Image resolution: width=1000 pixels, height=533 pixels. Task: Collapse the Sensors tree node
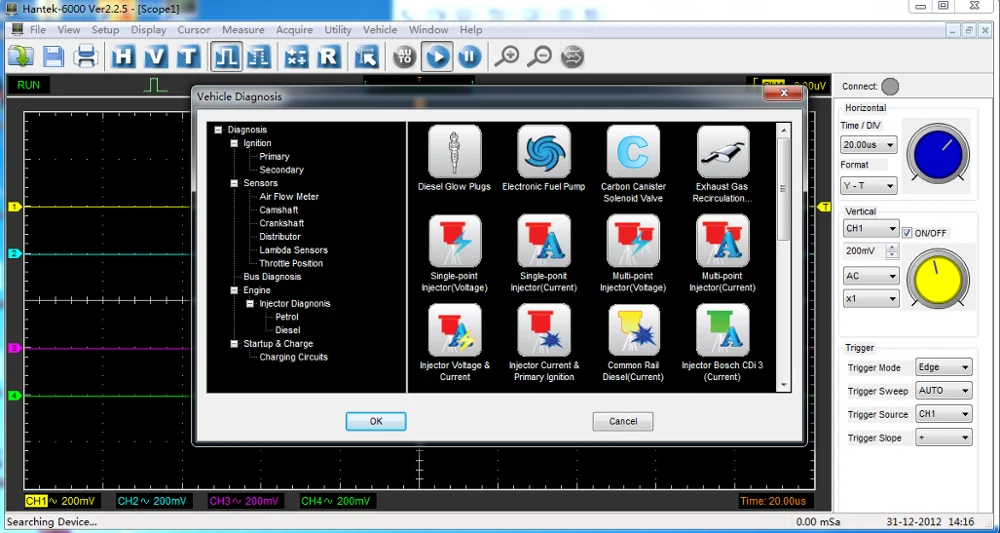pyautogui.click(x=234, y=183)
